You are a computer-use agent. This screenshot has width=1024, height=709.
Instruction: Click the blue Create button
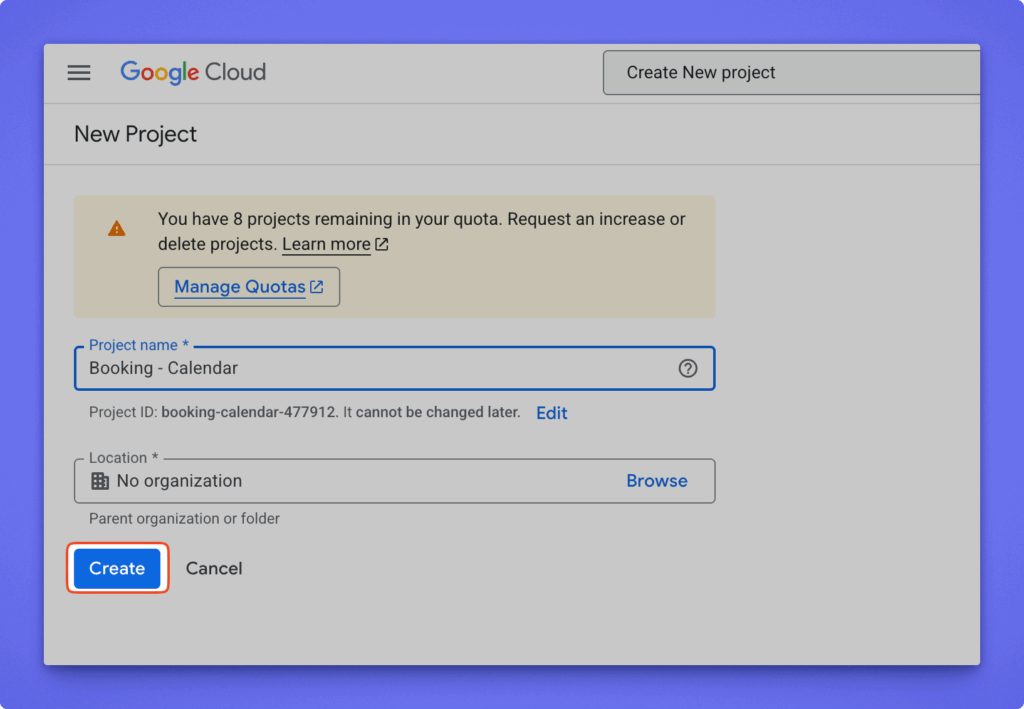click(117, 568)
